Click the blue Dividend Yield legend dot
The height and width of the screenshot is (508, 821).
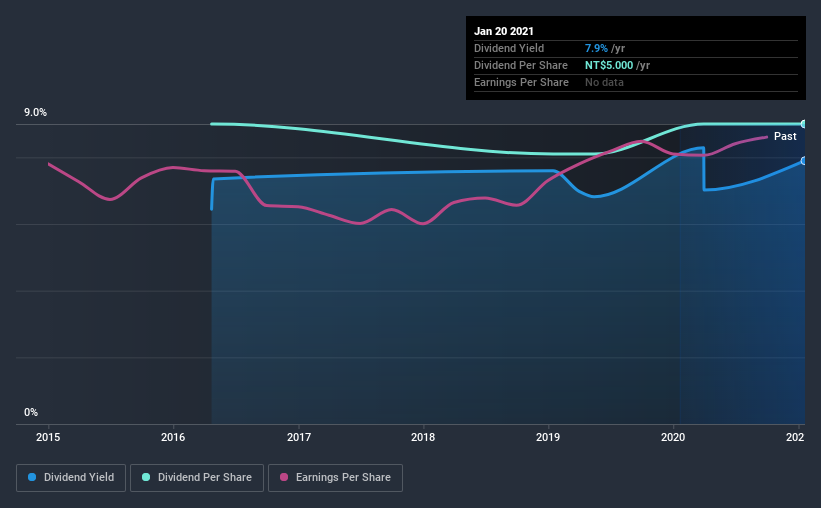[x=32, y=477]
